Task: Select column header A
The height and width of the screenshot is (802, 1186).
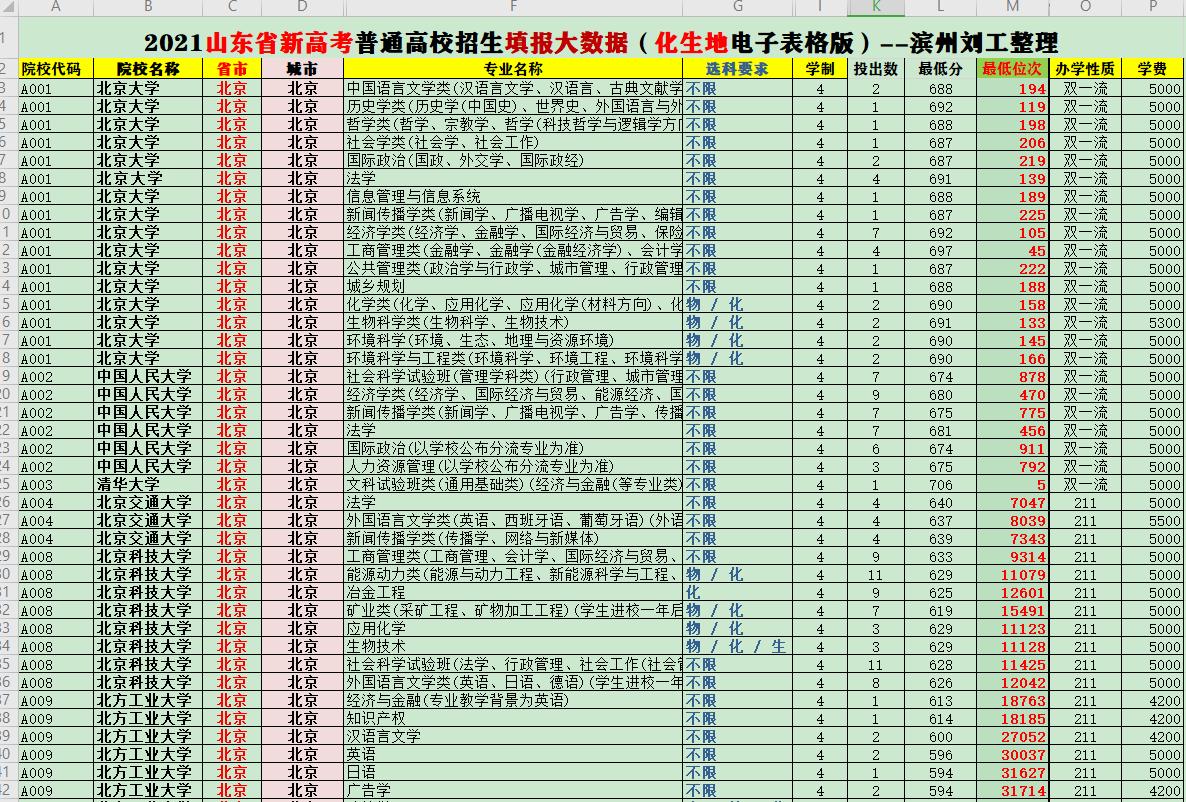Action: coord(55,8)
